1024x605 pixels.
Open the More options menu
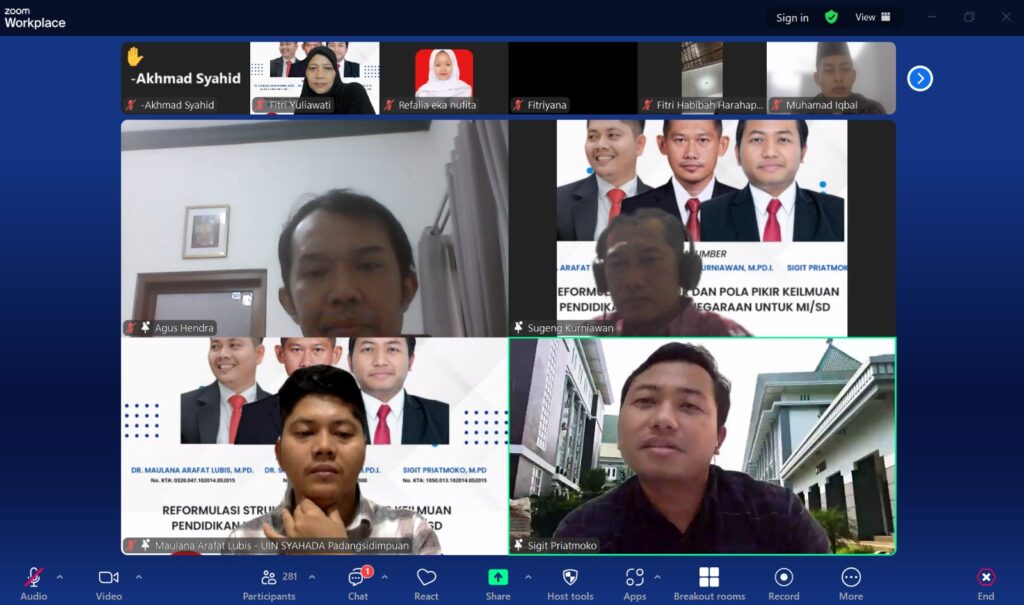point(851,583)
